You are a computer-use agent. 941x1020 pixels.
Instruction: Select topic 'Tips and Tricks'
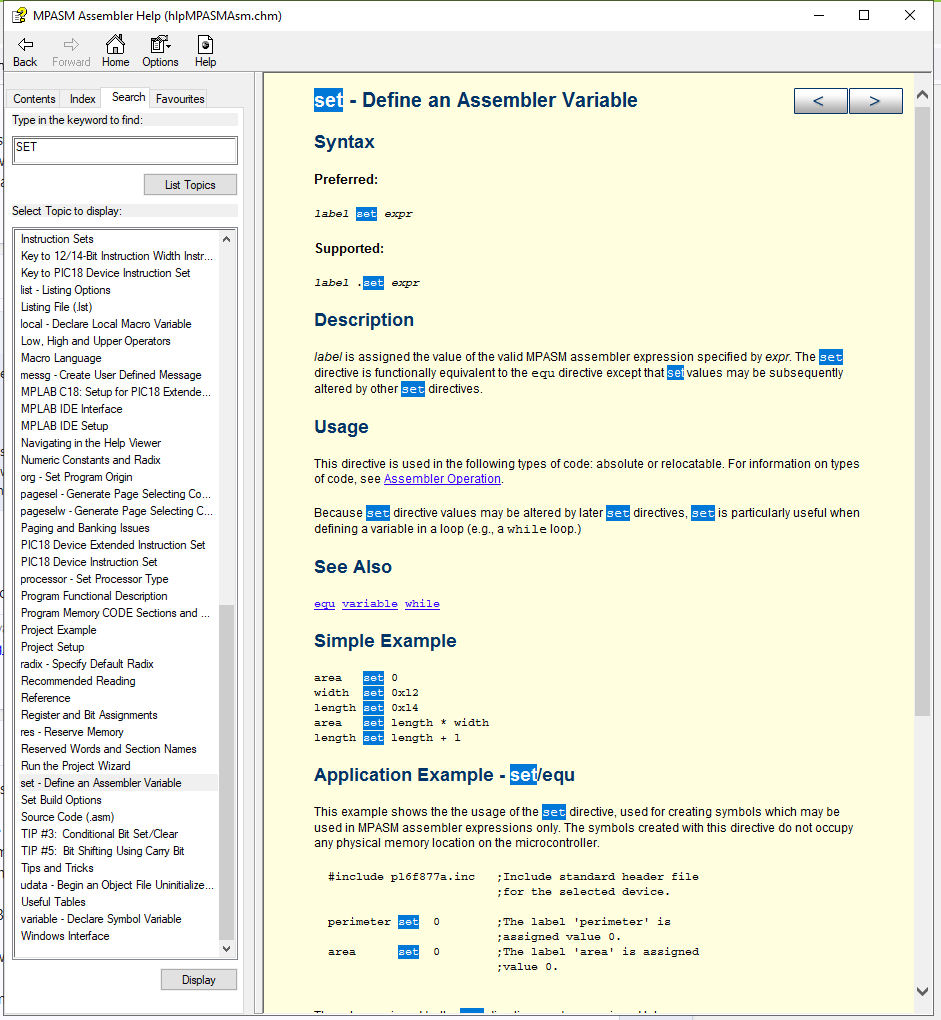point(57,868)
